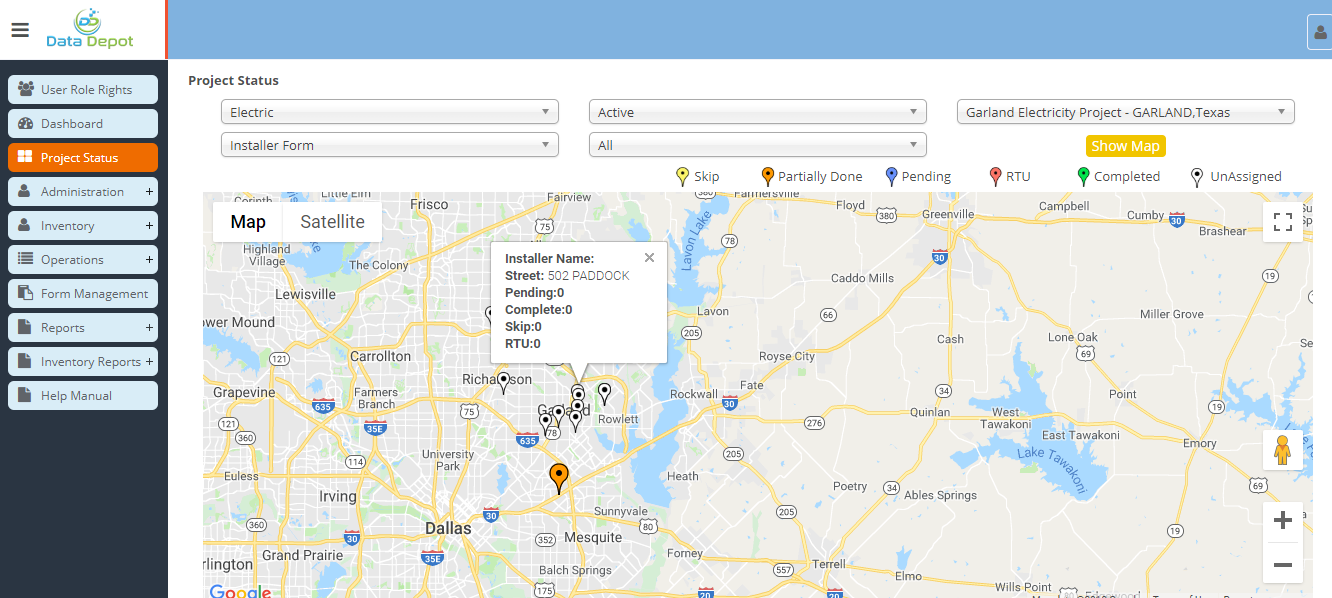The width and height of the screenshot is (1332, 598).
Task: Zoom in on the map
Action: pos(1282,521)
